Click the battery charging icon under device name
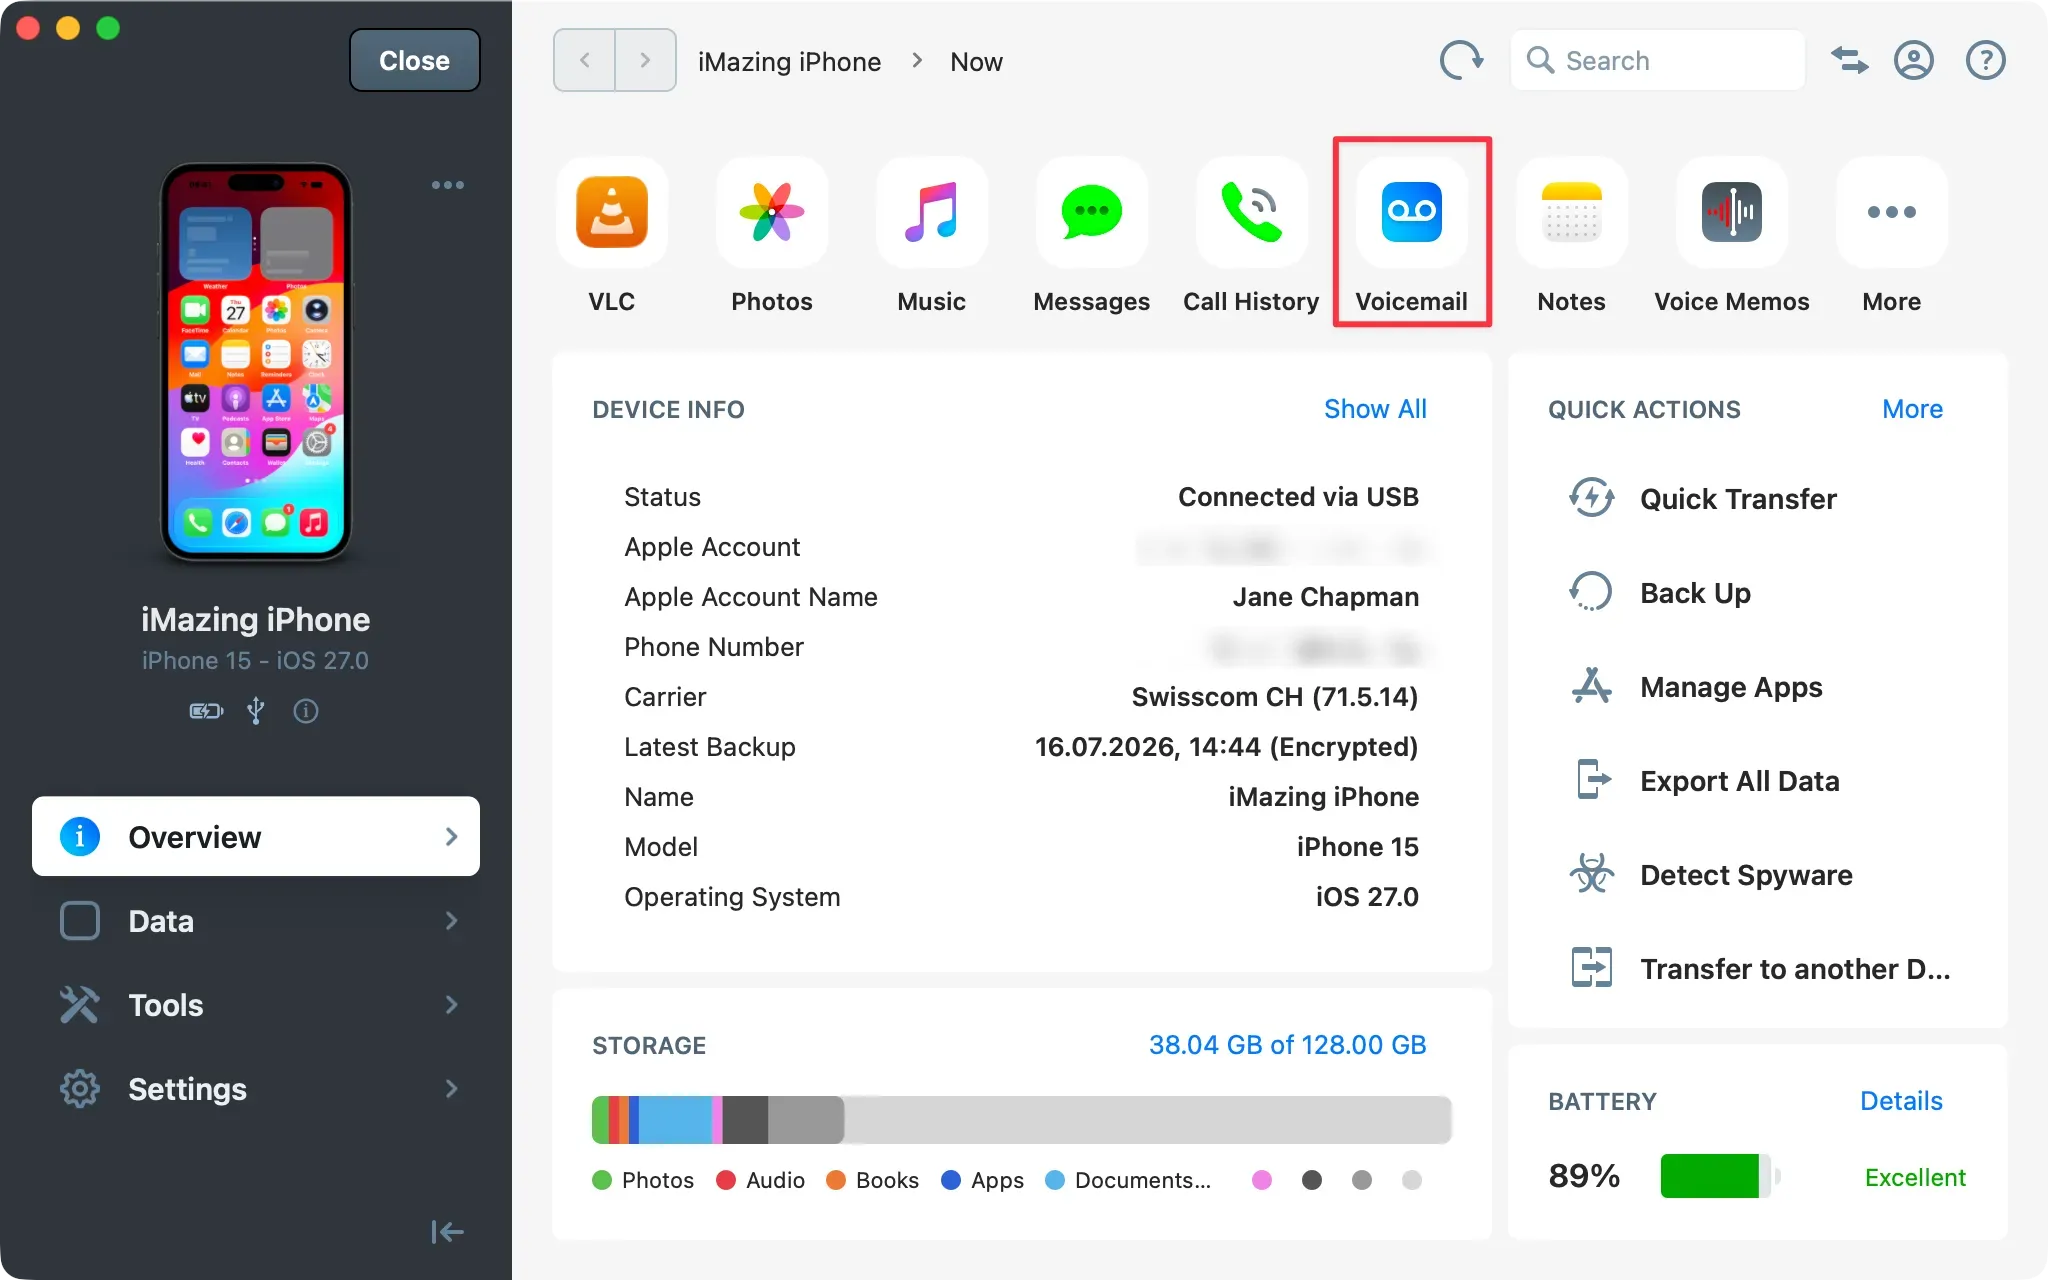The height and width of the screenshot is (1280, 2048). 206,711
